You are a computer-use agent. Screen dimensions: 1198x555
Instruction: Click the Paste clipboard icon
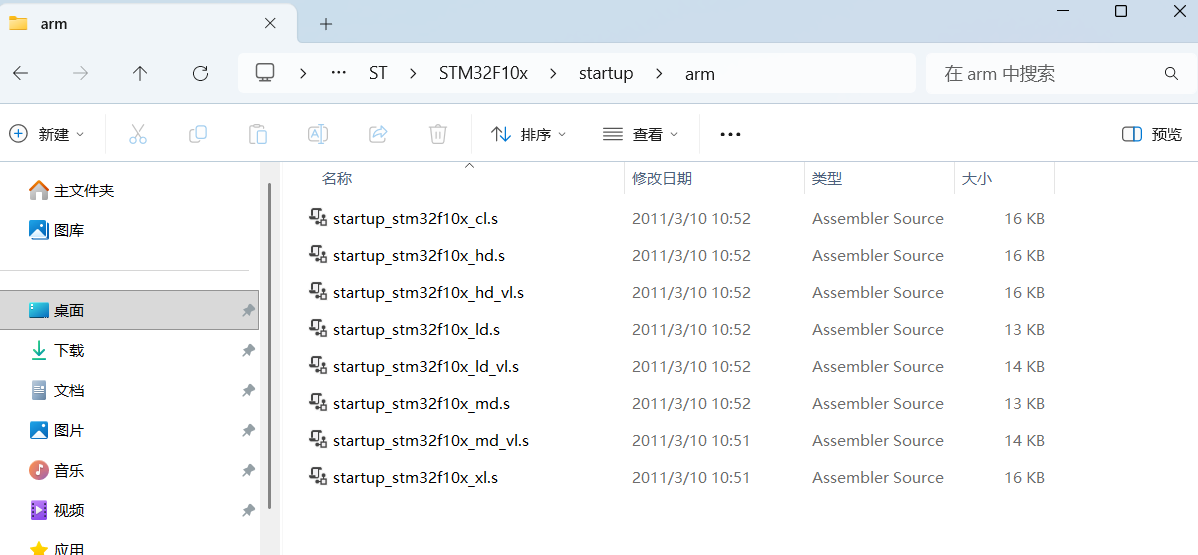point(257,135)
